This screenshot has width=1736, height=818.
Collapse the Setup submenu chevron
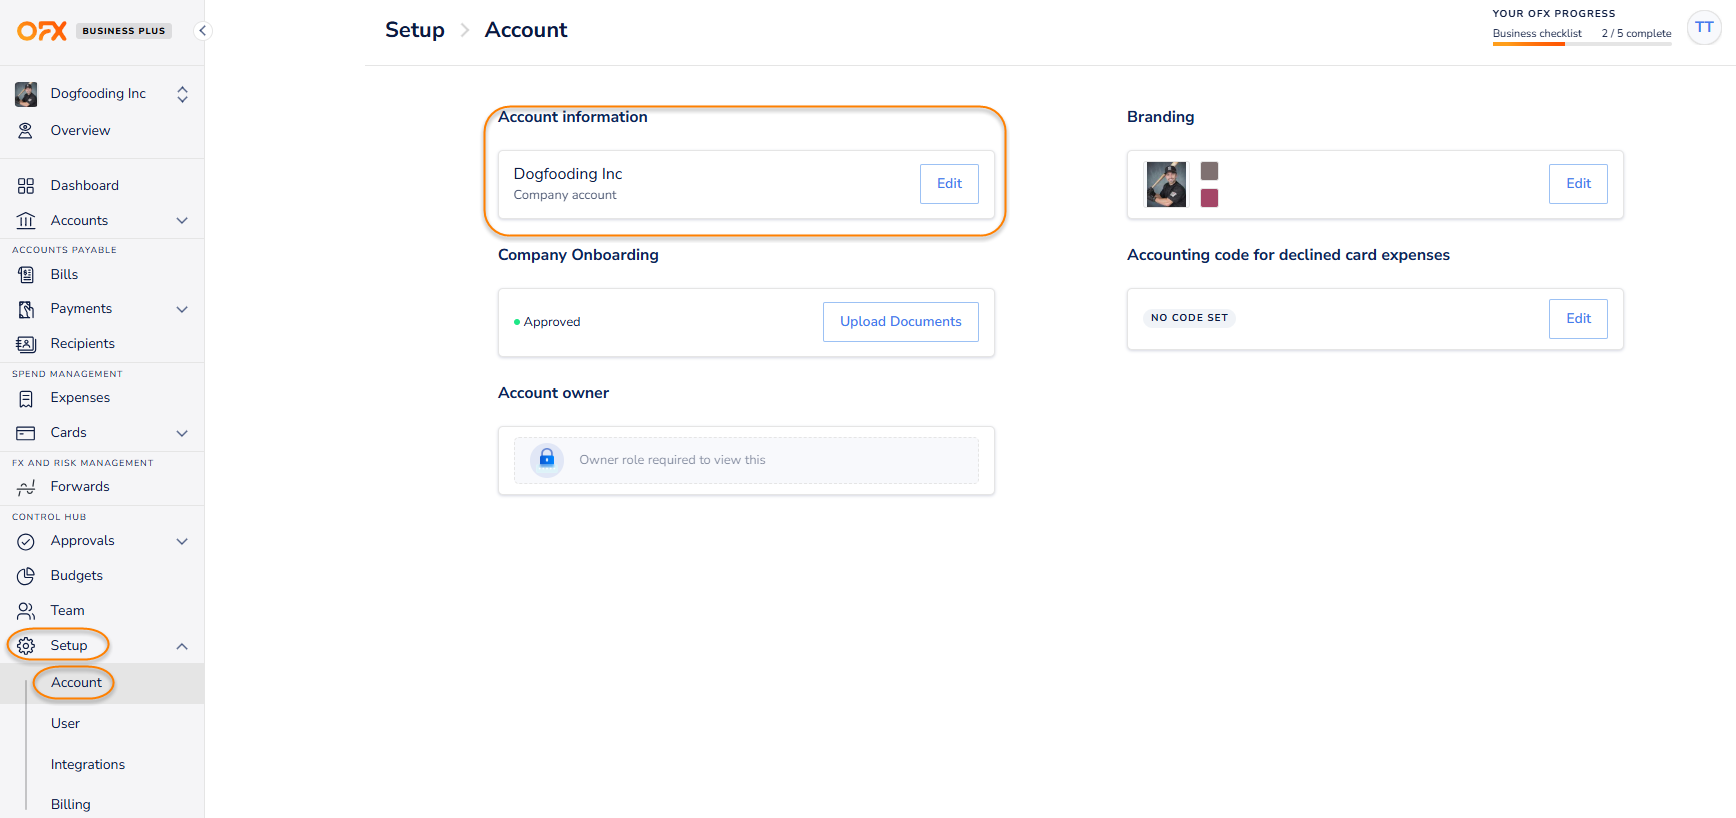[182, 646]
